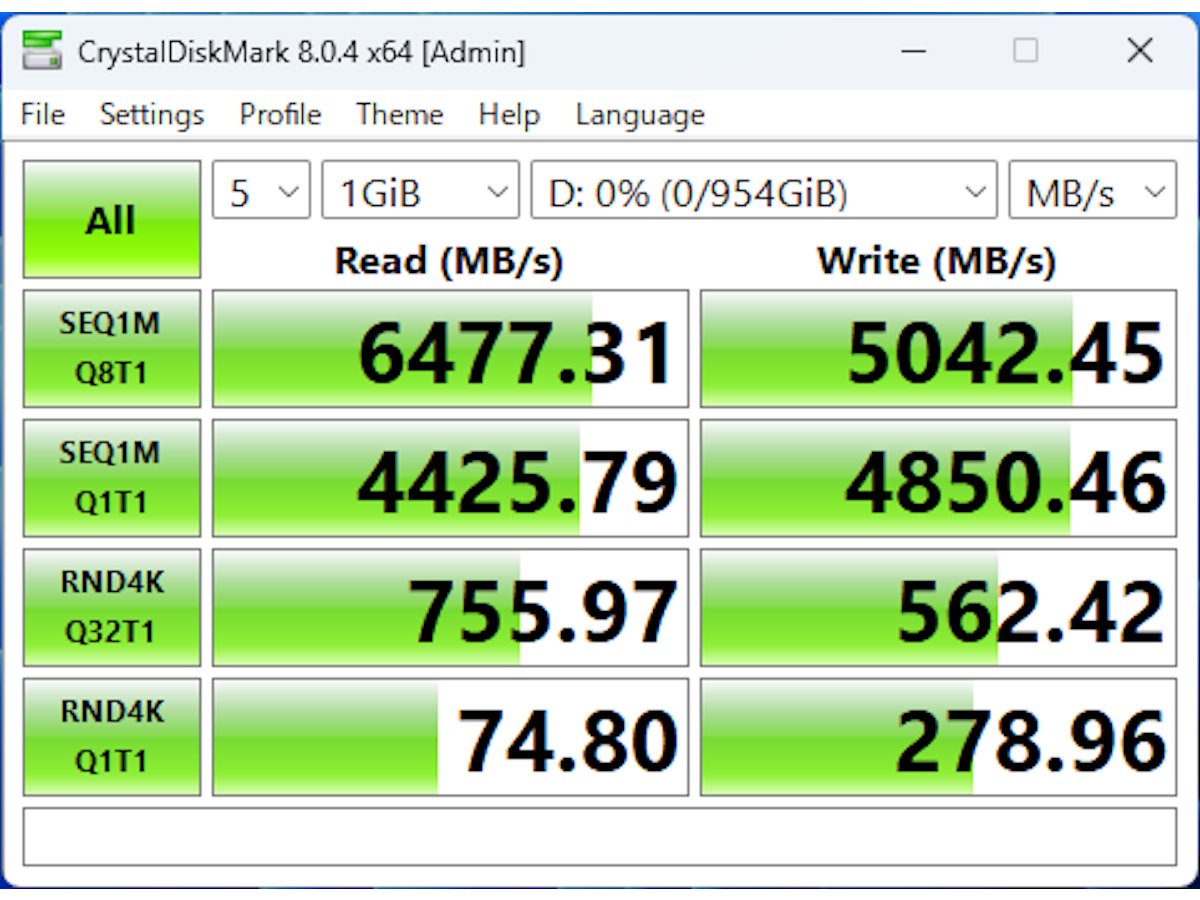1200x900 pixels.
Task: Open the File menu
Action: click(x=41, y=114)
